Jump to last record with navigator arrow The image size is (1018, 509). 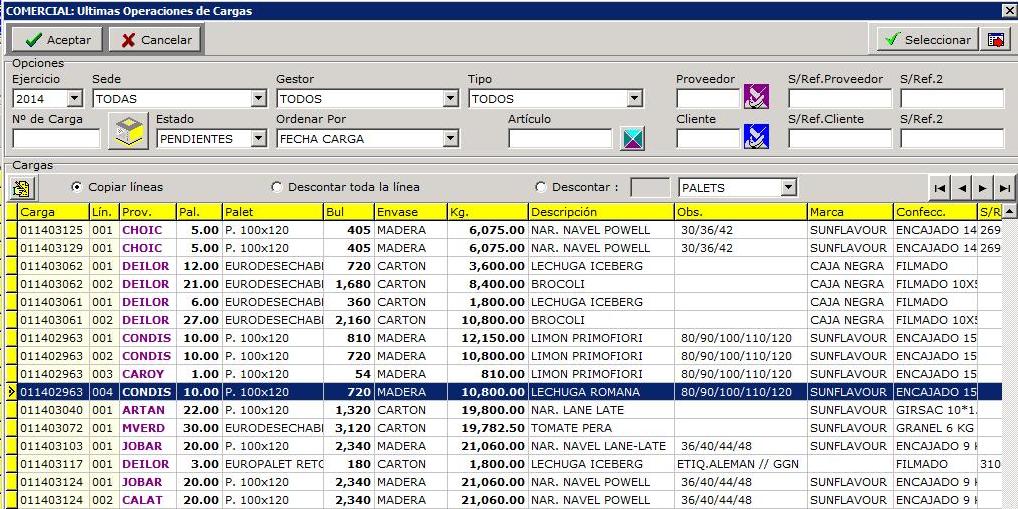1004,187
